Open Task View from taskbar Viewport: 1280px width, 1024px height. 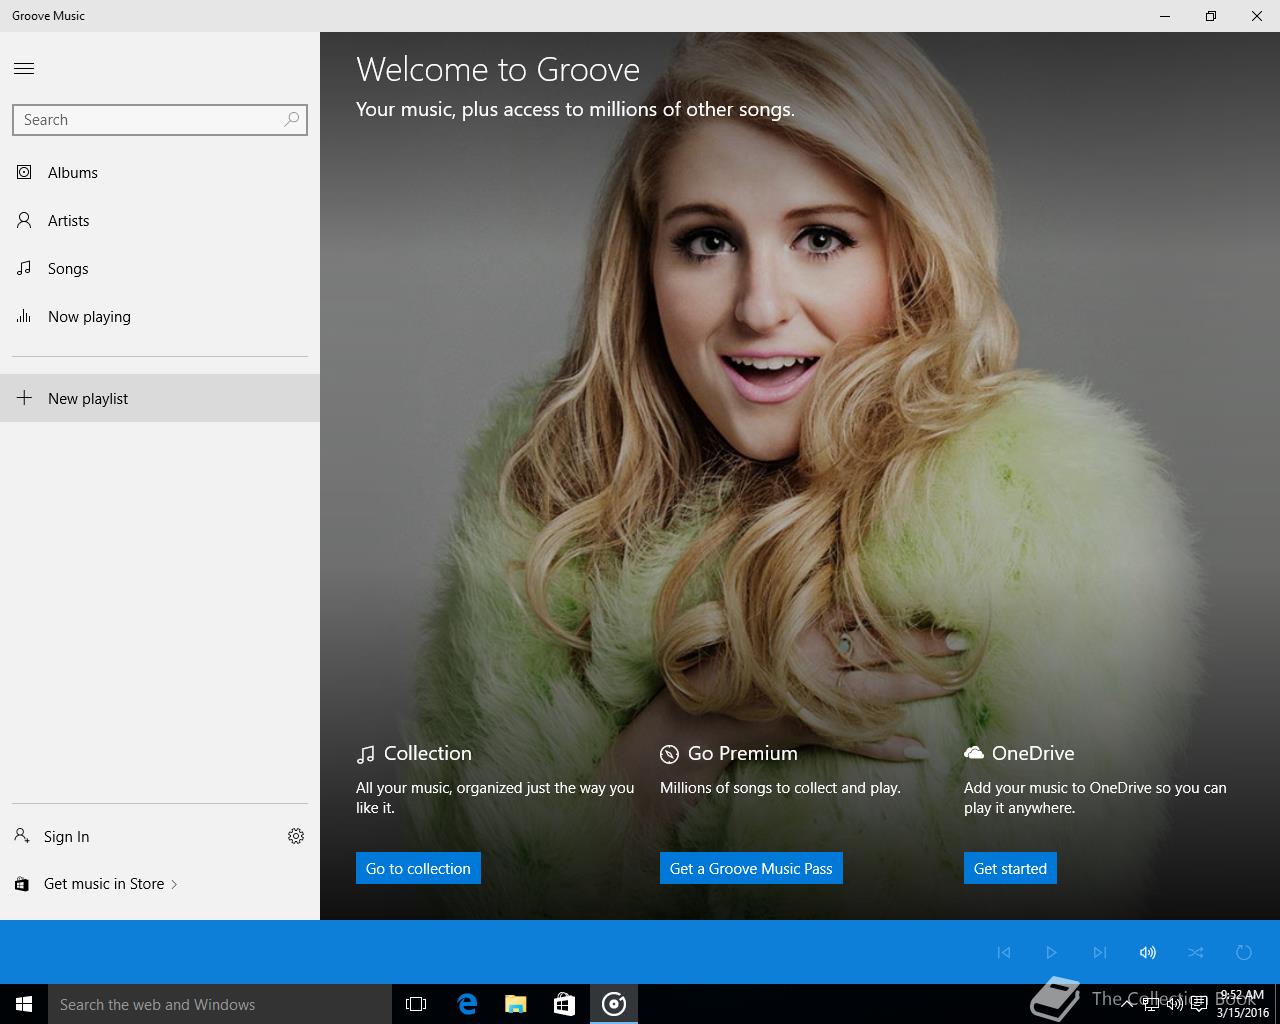(416, 1004)
